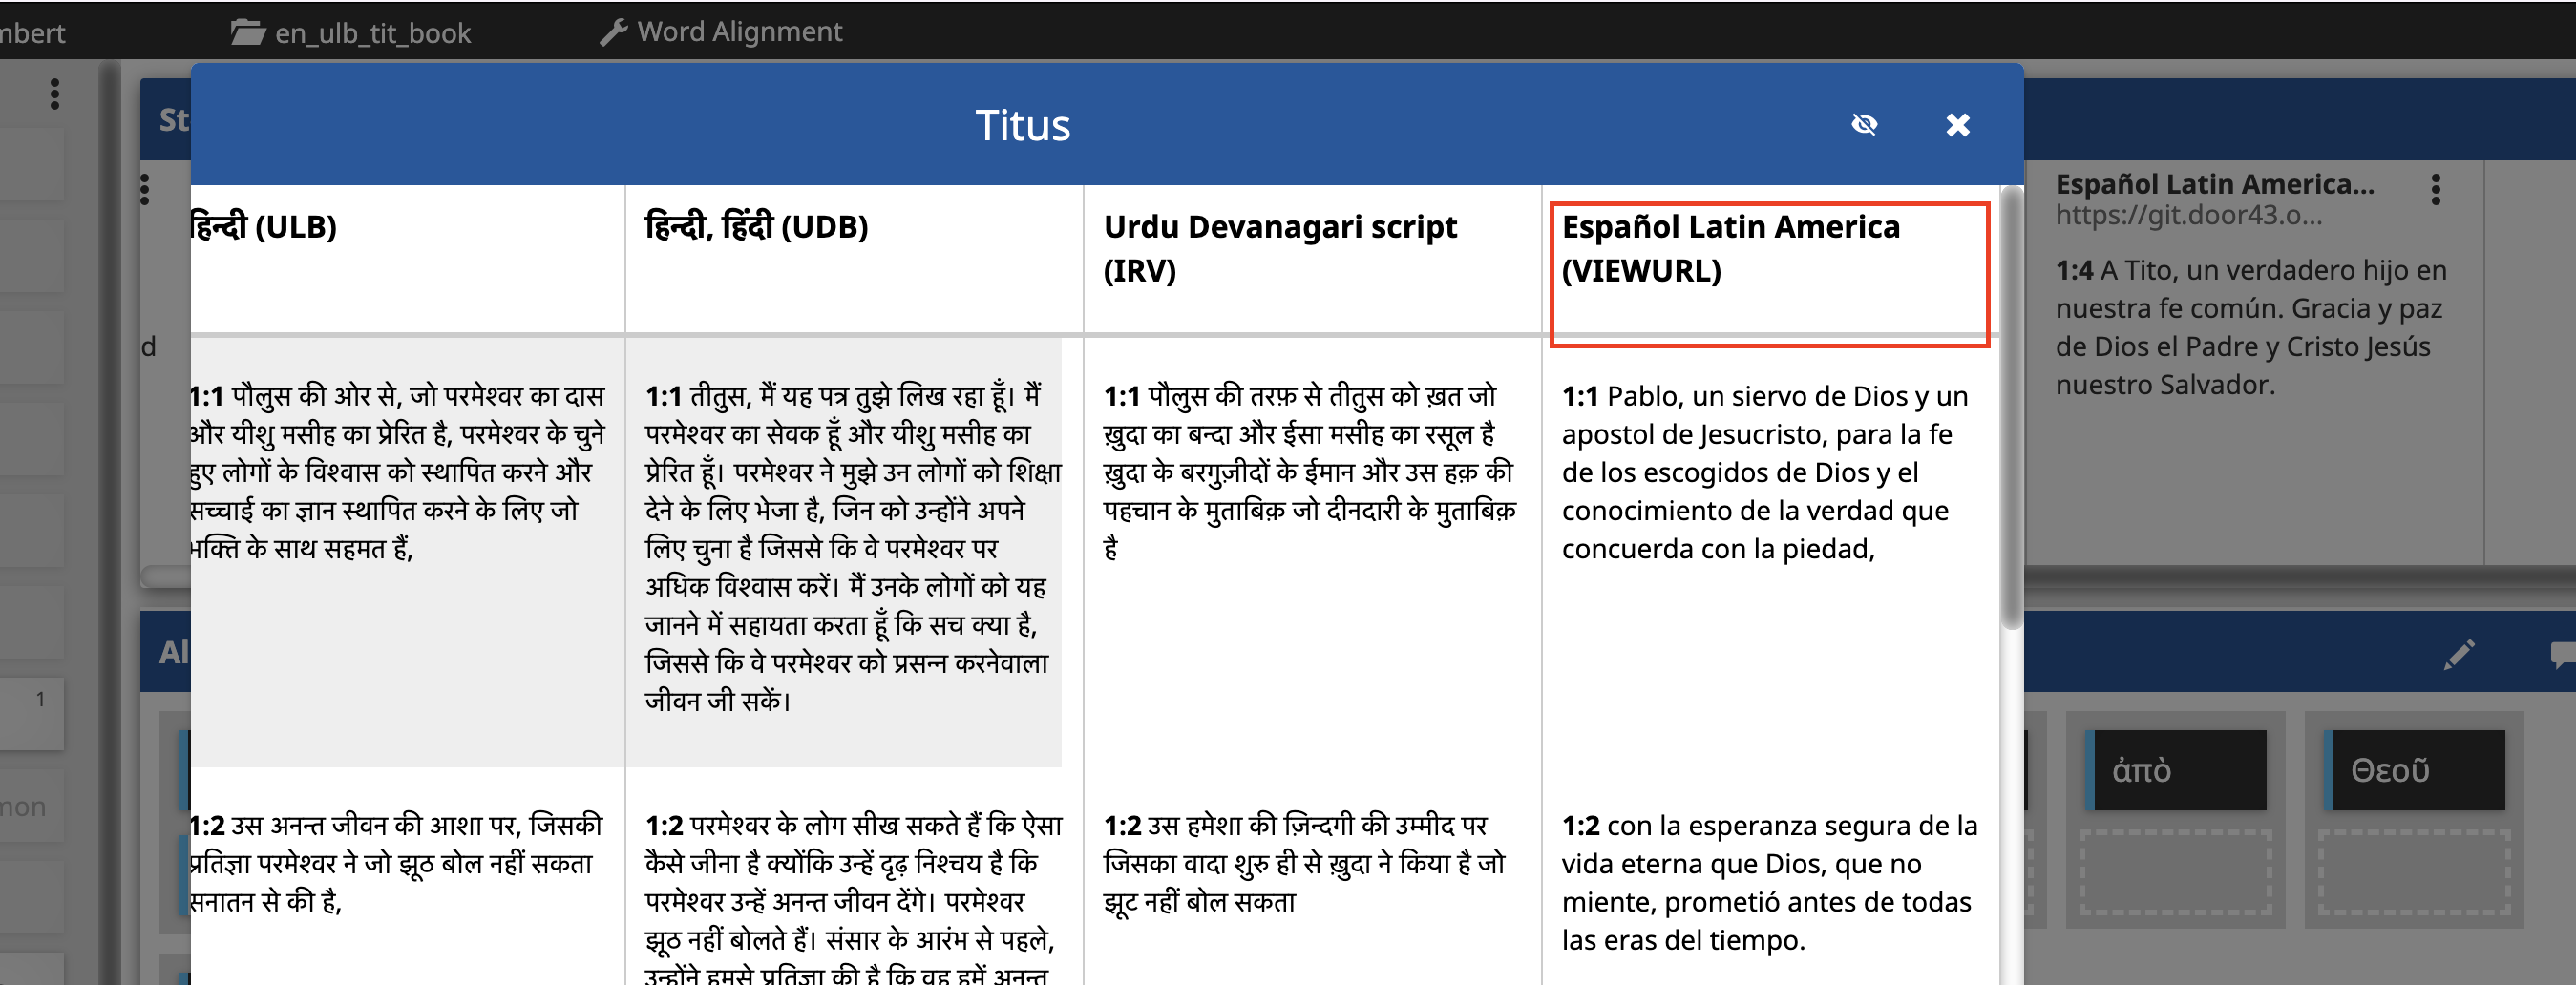Click the Titus dialog vertical scrollbar

pyautogui.click(x=2011, y=408)
